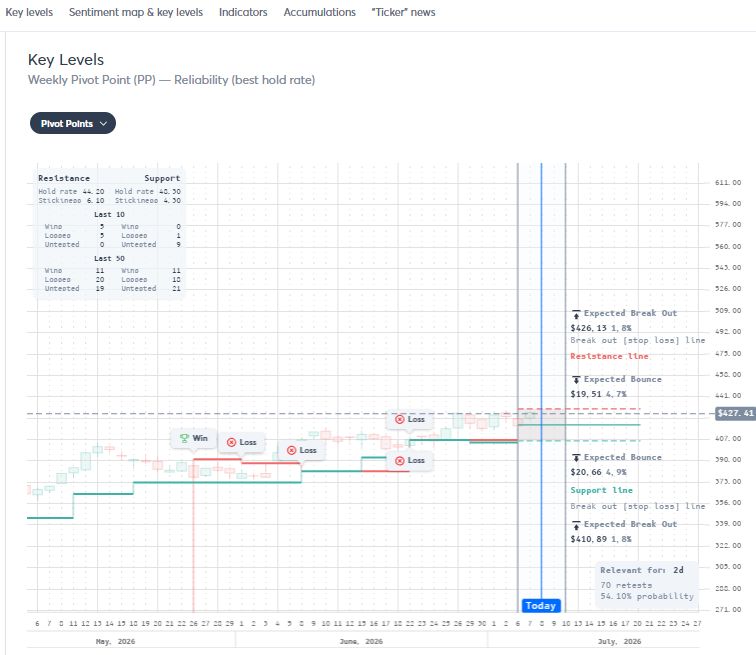The image size is (756, 655).
Task: Click the 54.10% probability text
Action: [647, 596]
